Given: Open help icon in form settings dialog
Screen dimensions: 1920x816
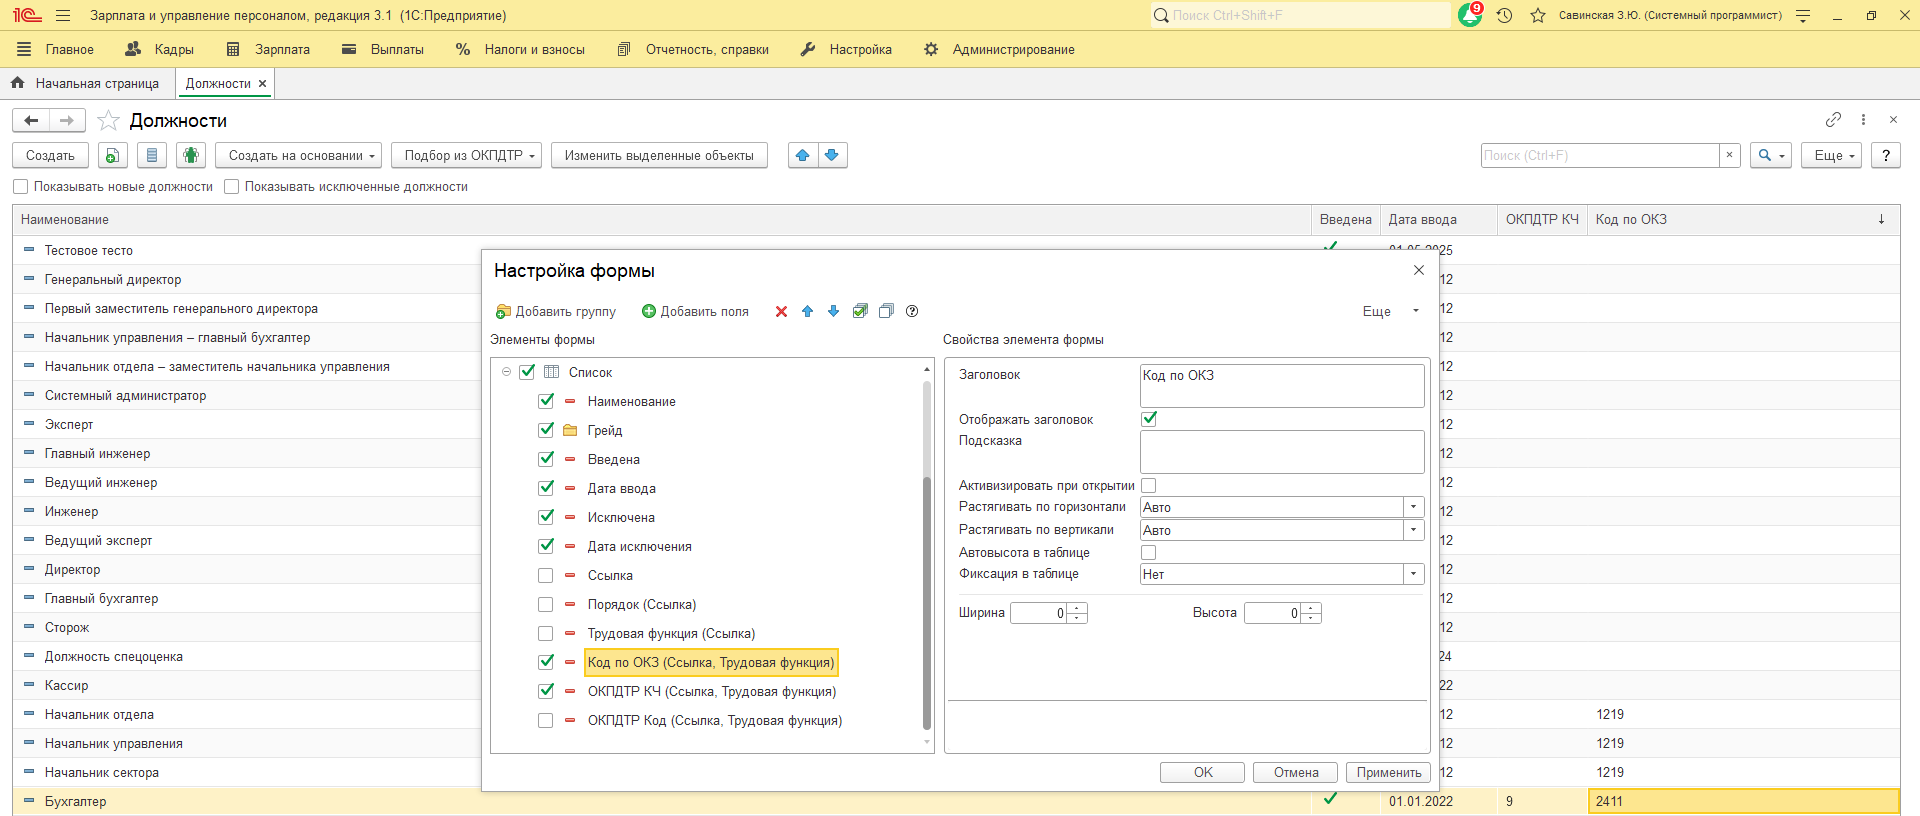Looking at the screenshot, I should click(x=912, y=312).
